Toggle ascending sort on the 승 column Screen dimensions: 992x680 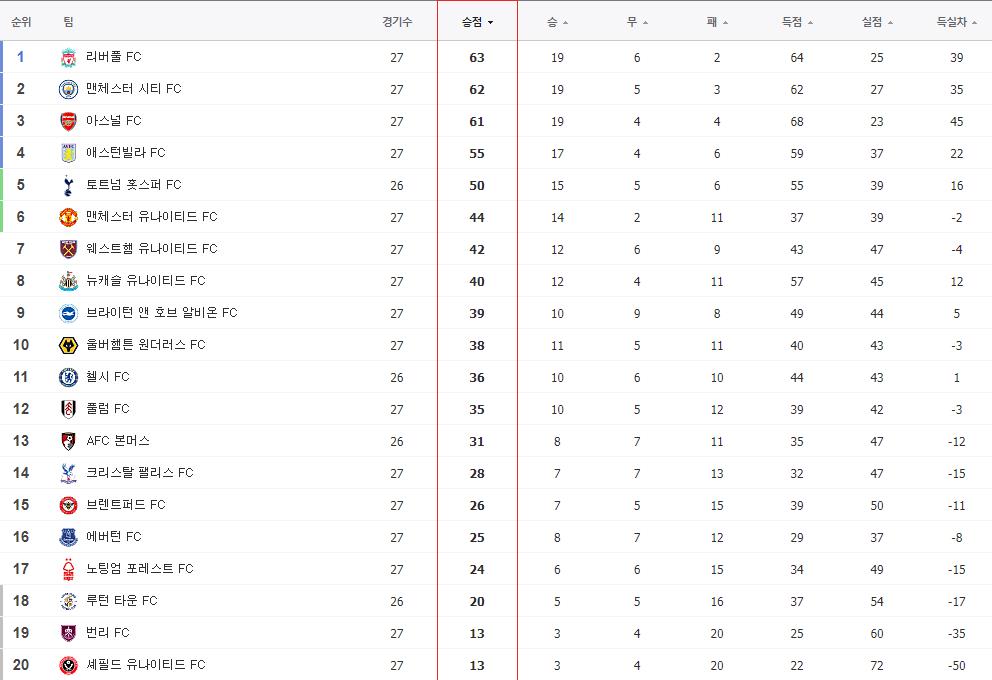(x=566, y=20)
